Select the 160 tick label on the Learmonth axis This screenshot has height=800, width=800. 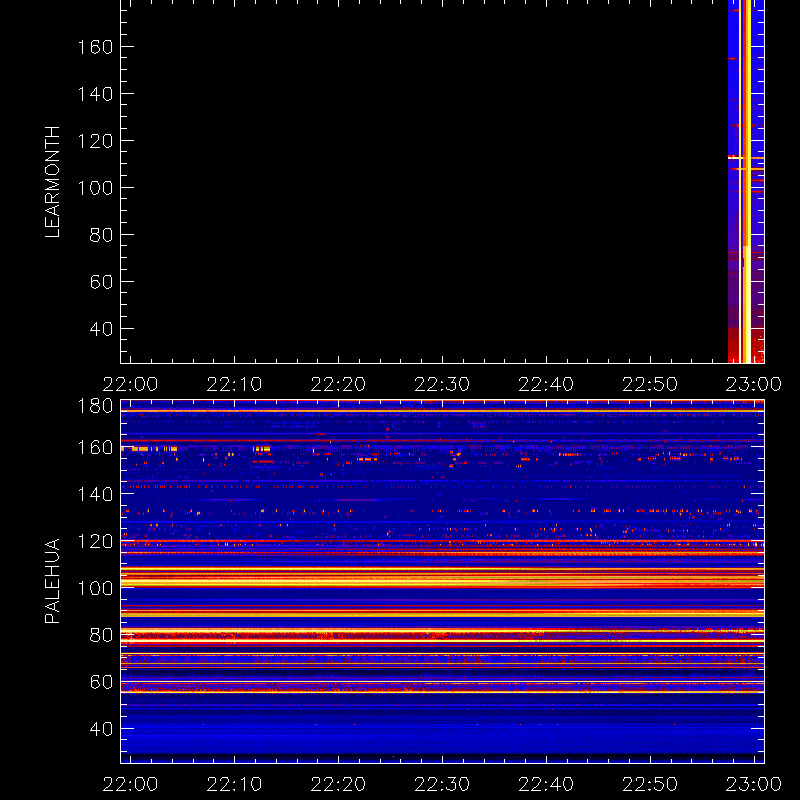coord(95,47)
